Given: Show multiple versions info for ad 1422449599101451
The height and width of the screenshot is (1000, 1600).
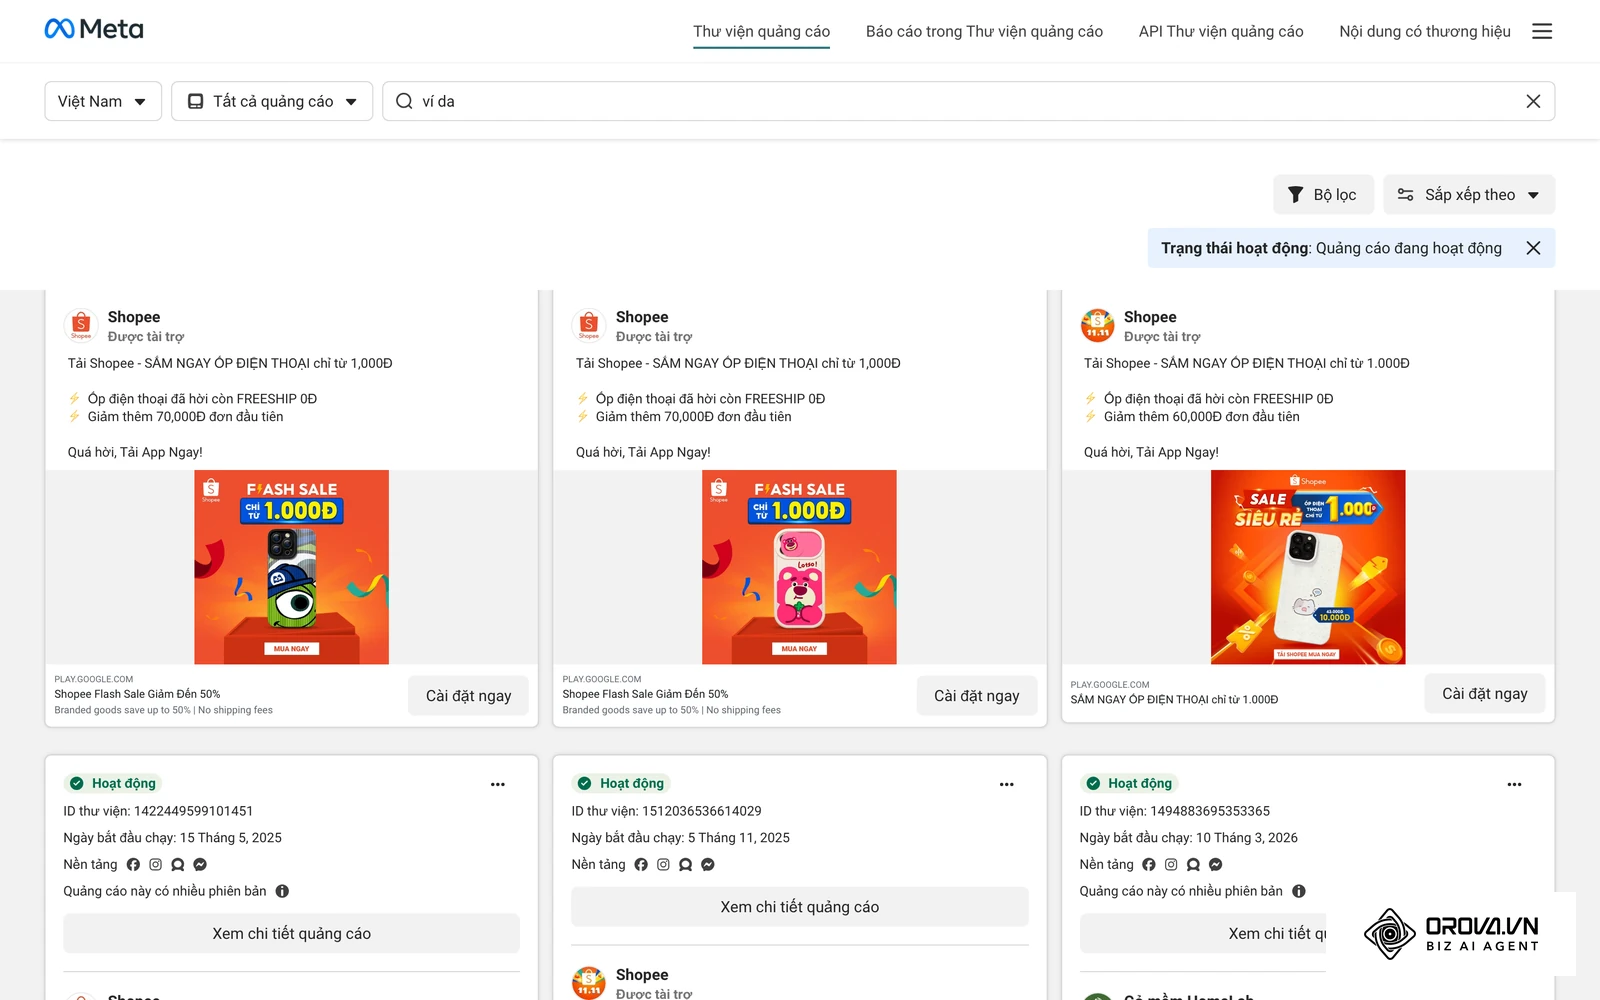Looking at the screenshot, I should point(282,891).
